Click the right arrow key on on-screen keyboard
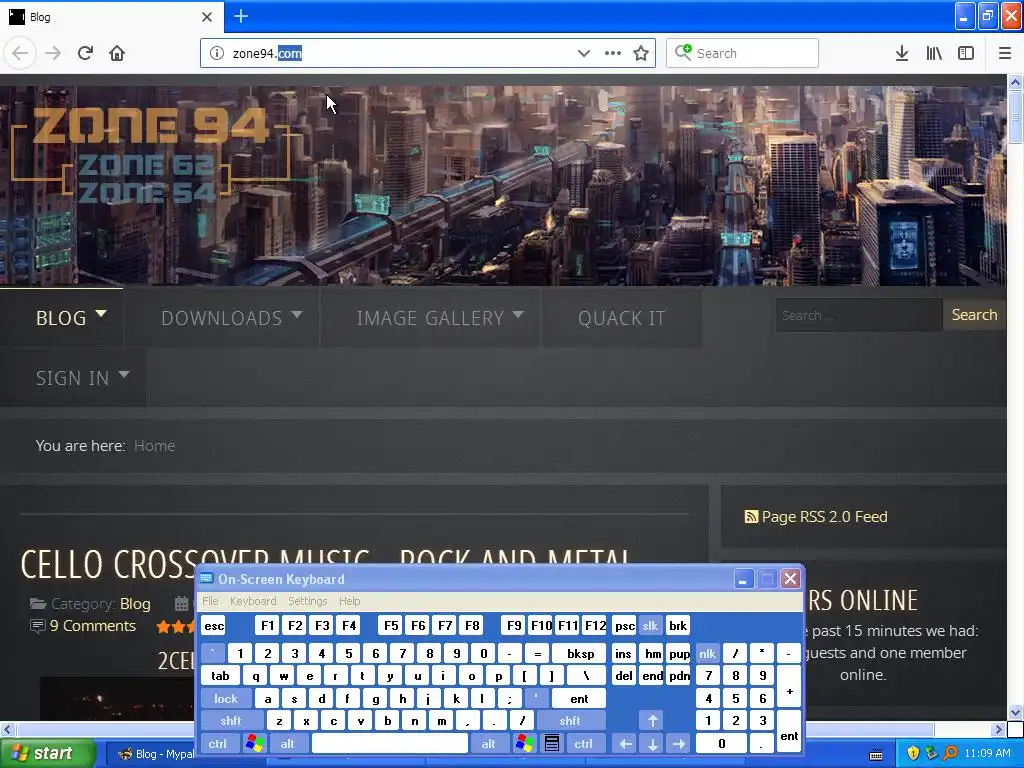The image size is (1024, 768). tap(679, 743)
